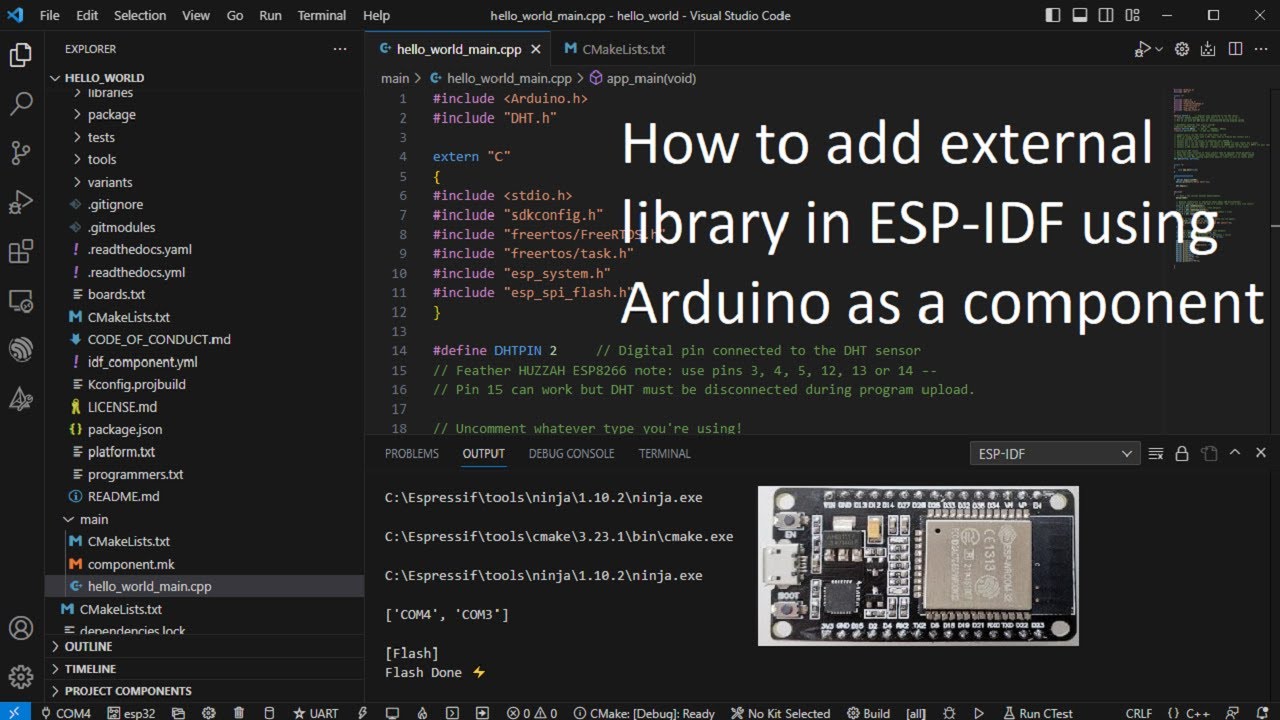Image resolution: width=1280 pixels, height=720 pixels.
Task: Switch to TERMINAL panel tab
Action: [665, 453]
